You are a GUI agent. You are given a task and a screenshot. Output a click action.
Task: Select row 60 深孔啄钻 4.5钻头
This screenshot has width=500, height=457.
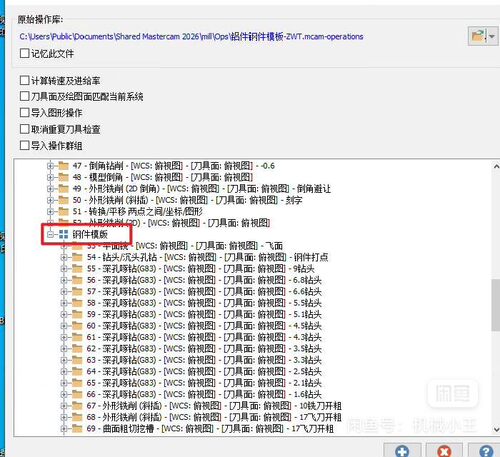(x=204, y=326)
